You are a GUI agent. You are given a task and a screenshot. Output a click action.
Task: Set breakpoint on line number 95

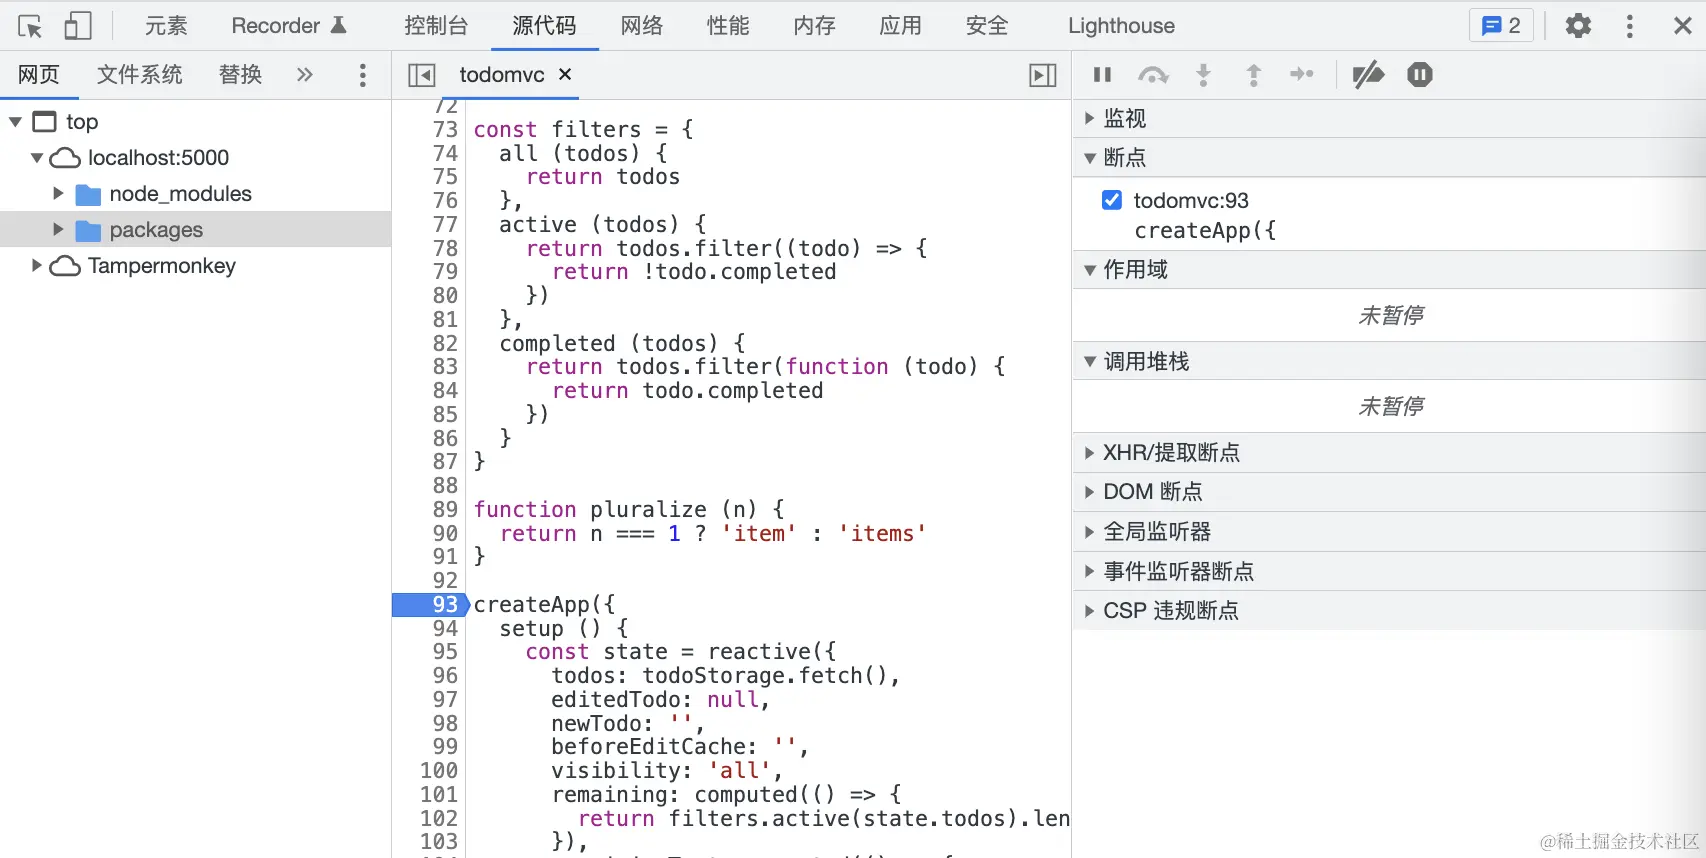pos(445,652)
